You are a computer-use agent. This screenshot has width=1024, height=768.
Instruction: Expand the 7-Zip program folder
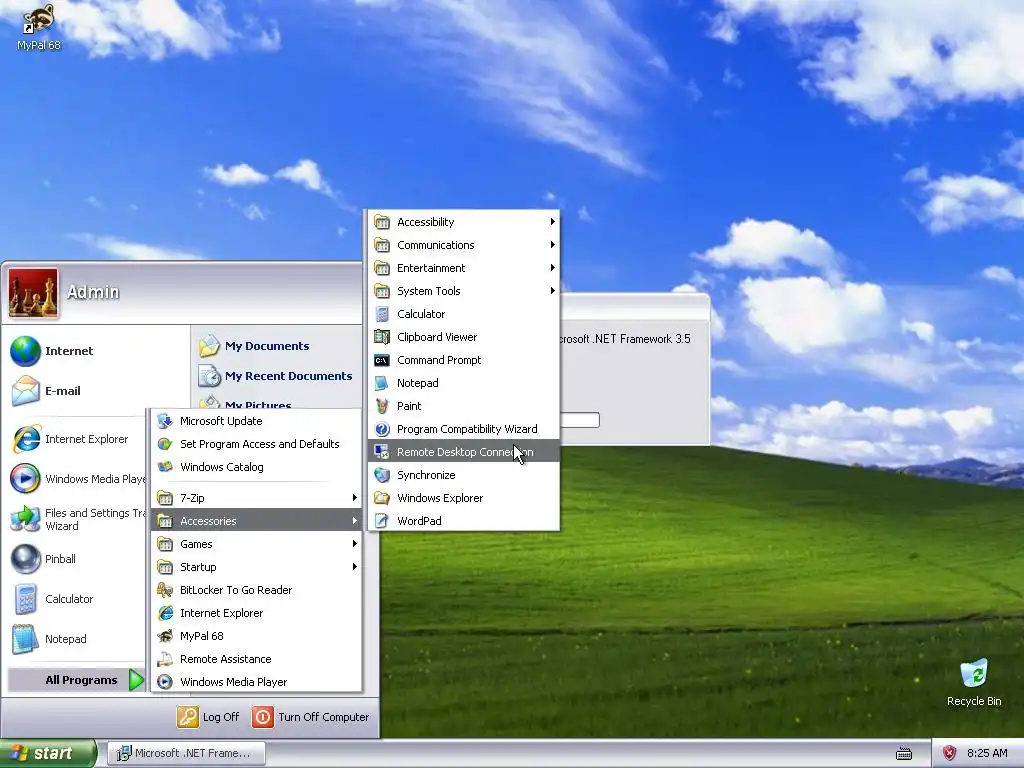pyautogui.click(x=256, y=498)
